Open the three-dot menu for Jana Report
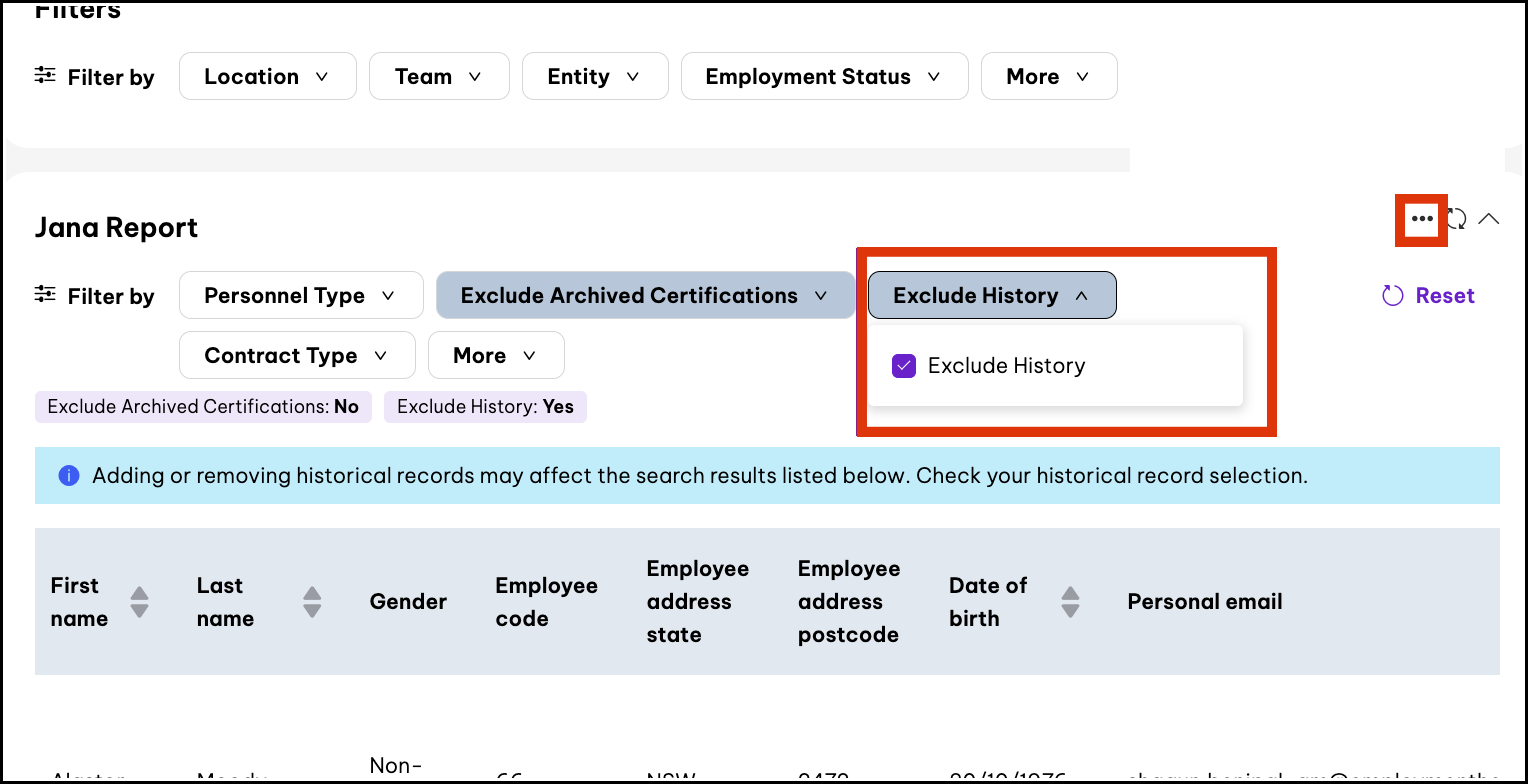 coord(1421,219)
